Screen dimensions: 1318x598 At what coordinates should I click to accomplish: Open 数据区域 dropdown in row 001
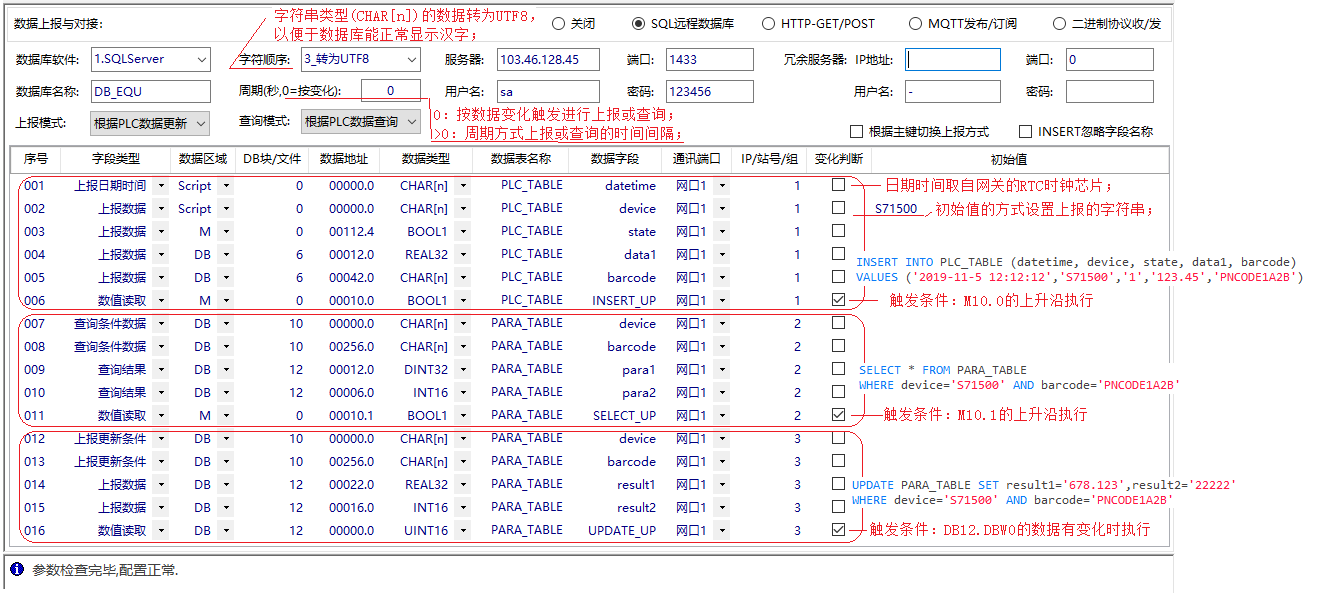pyautogui.click(x=225, y=186)
